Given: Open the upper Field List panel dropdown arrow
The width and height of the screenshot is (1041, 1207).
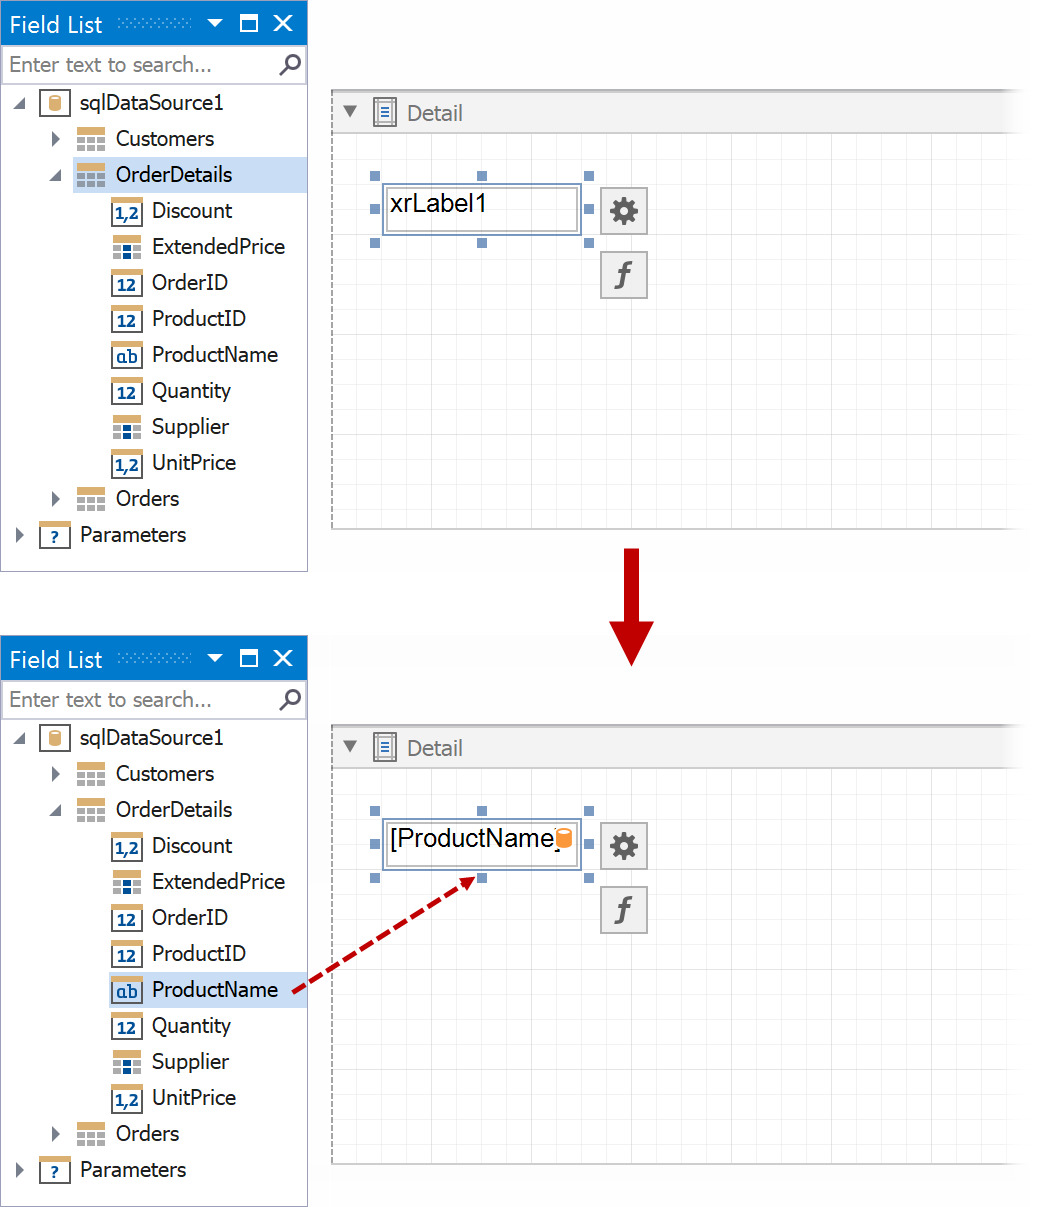Looking at the screenshot, I should tap(215, 24).
